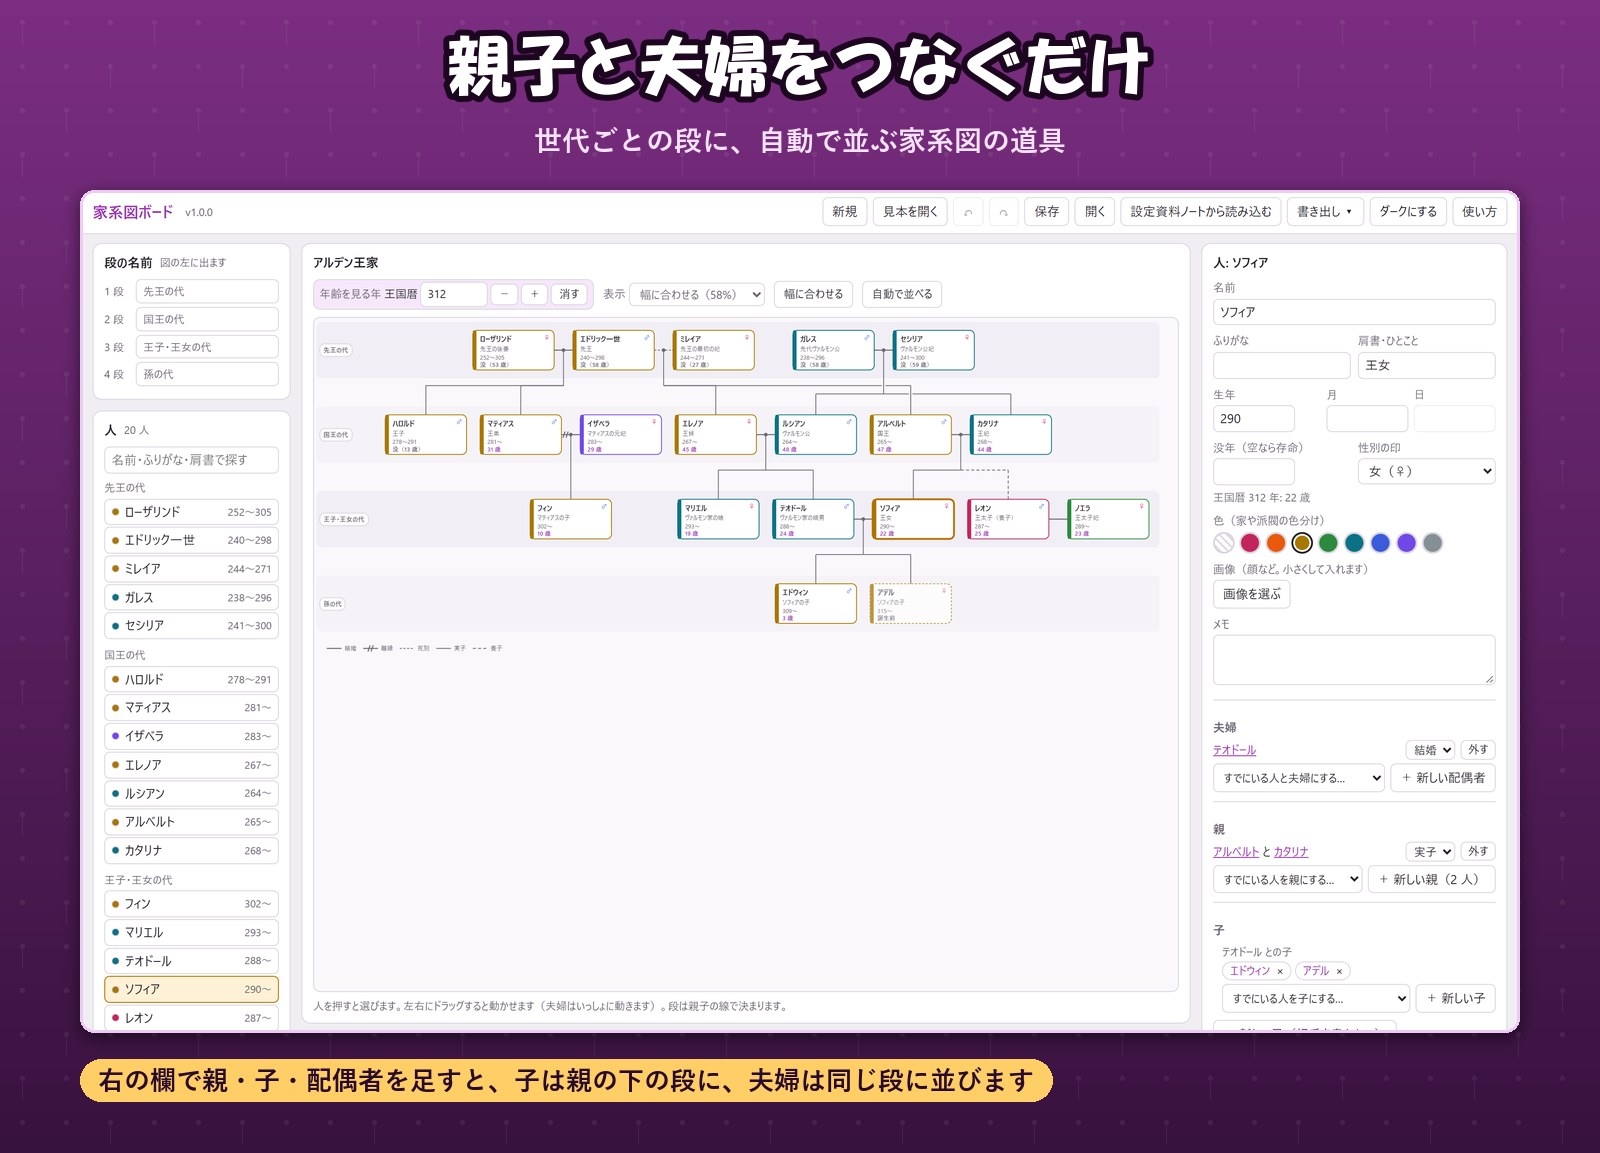
Task: Decrease the year with the minus button
Action: tap(504, 294)
